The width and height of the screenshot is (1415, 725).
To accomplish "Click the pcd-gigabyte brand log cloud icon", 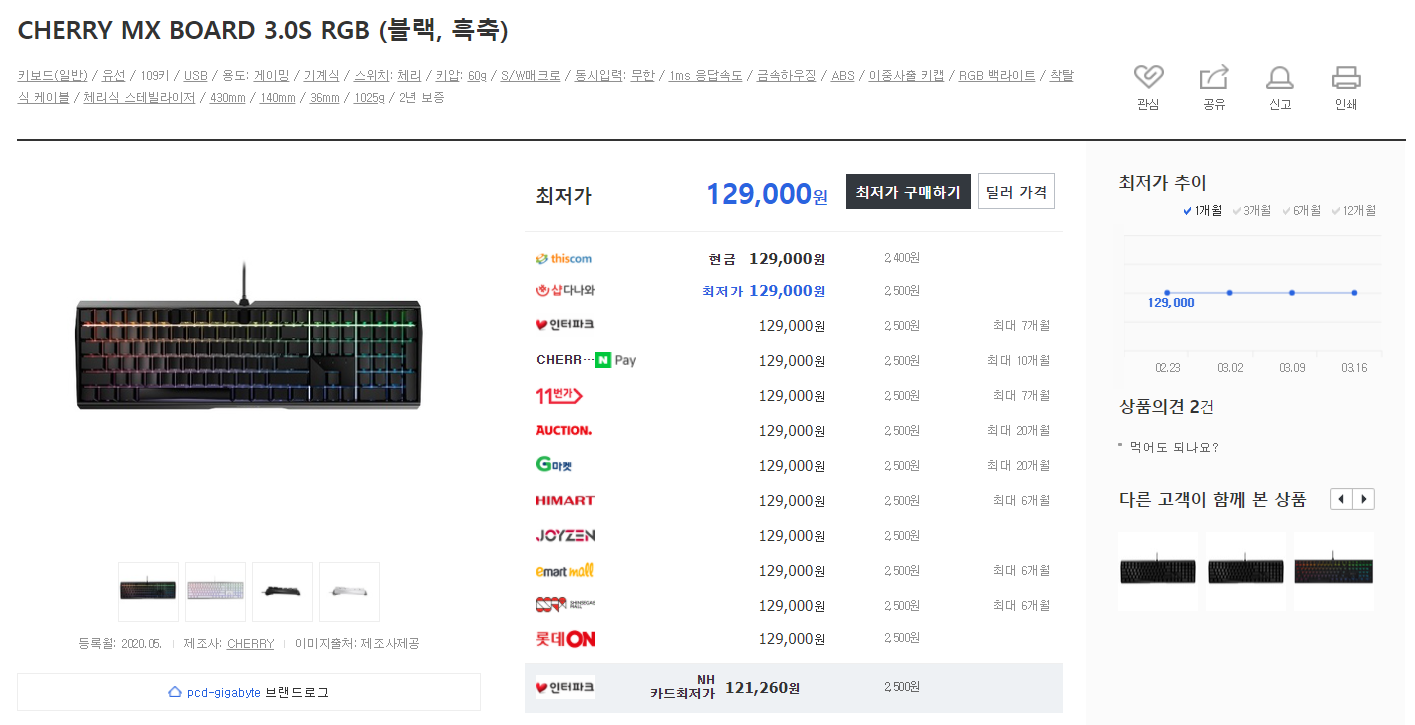I will tap(175, 692).
